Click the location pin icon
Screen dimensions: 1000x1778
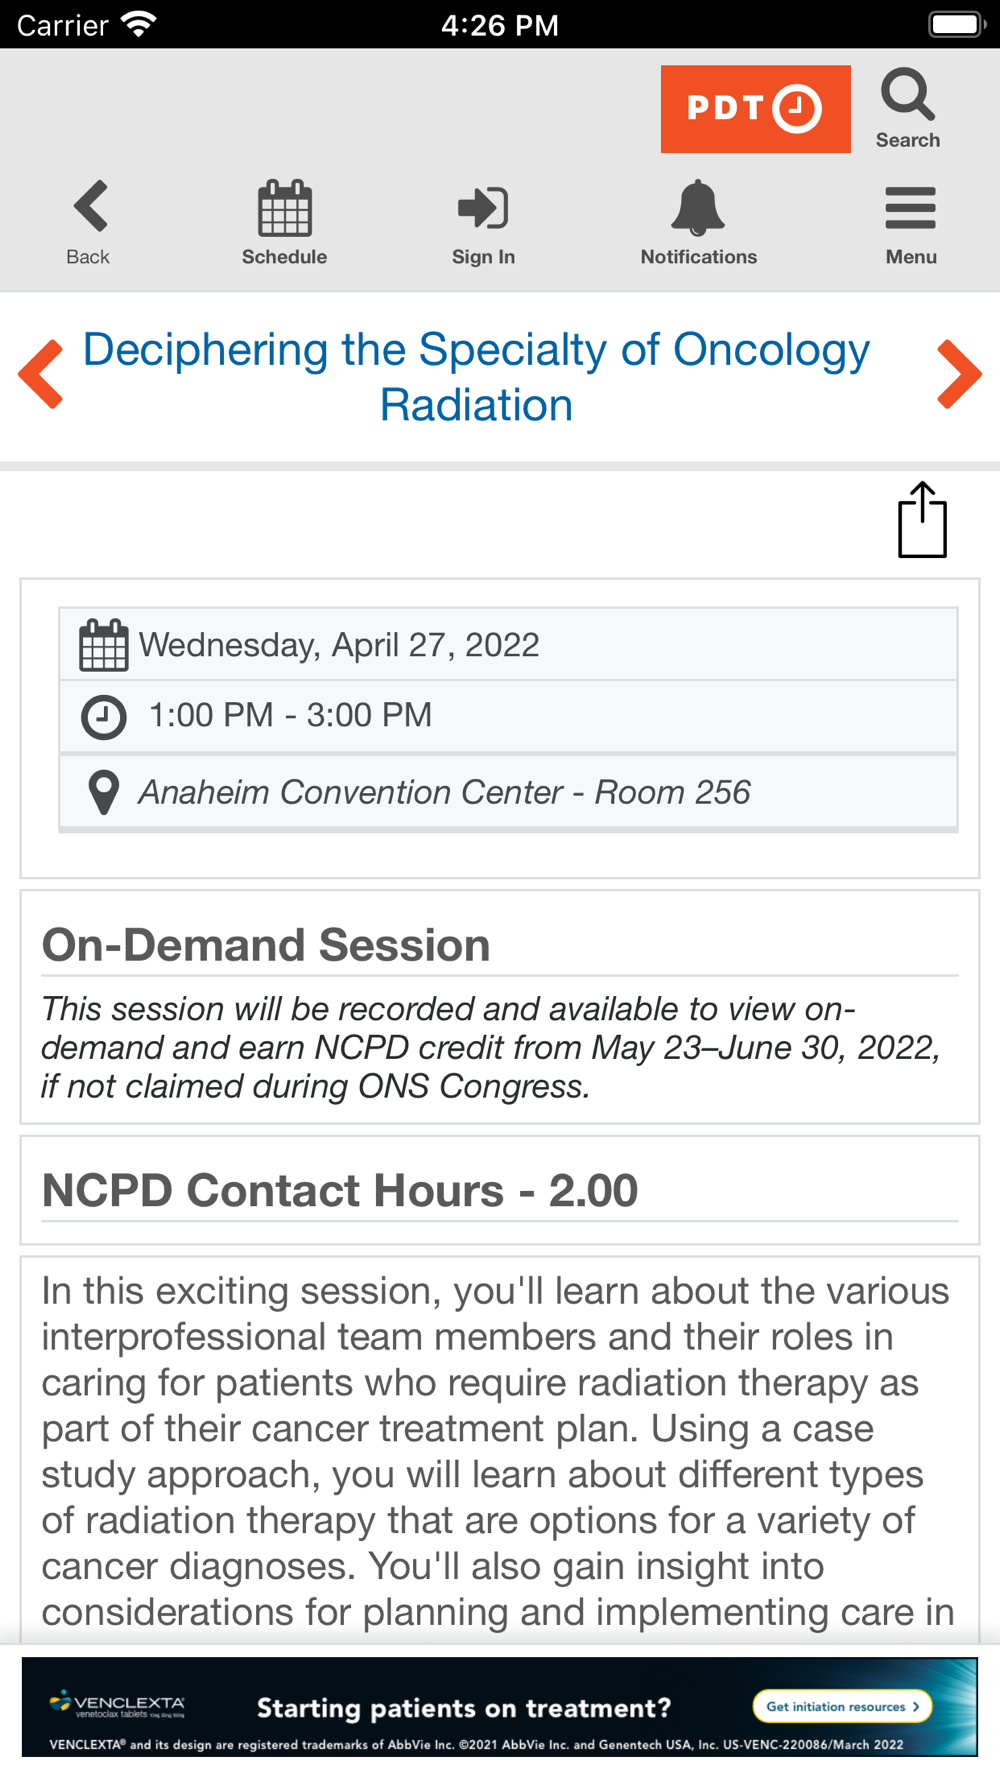104,793
